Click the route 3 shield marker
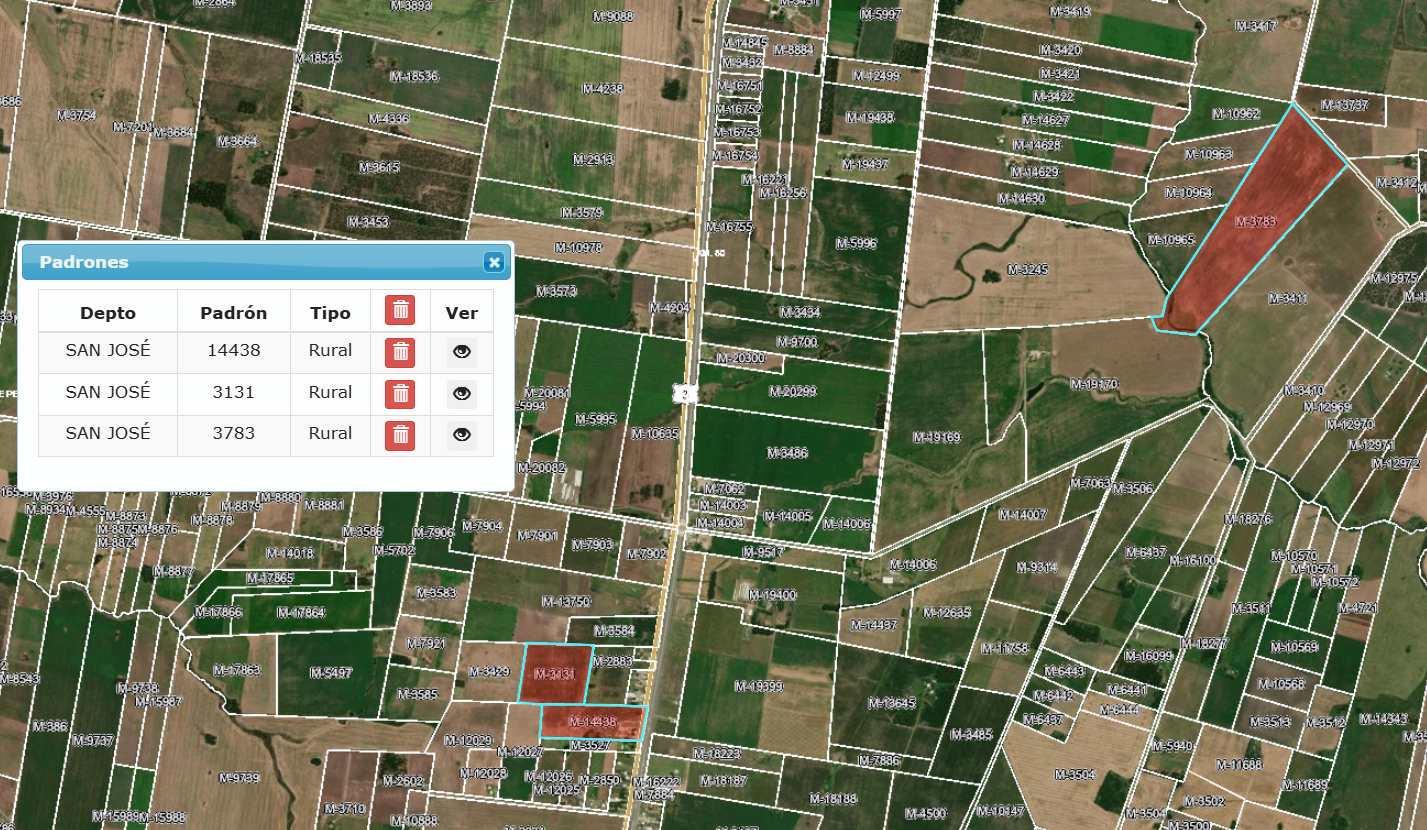 click(x=685, y=394)
